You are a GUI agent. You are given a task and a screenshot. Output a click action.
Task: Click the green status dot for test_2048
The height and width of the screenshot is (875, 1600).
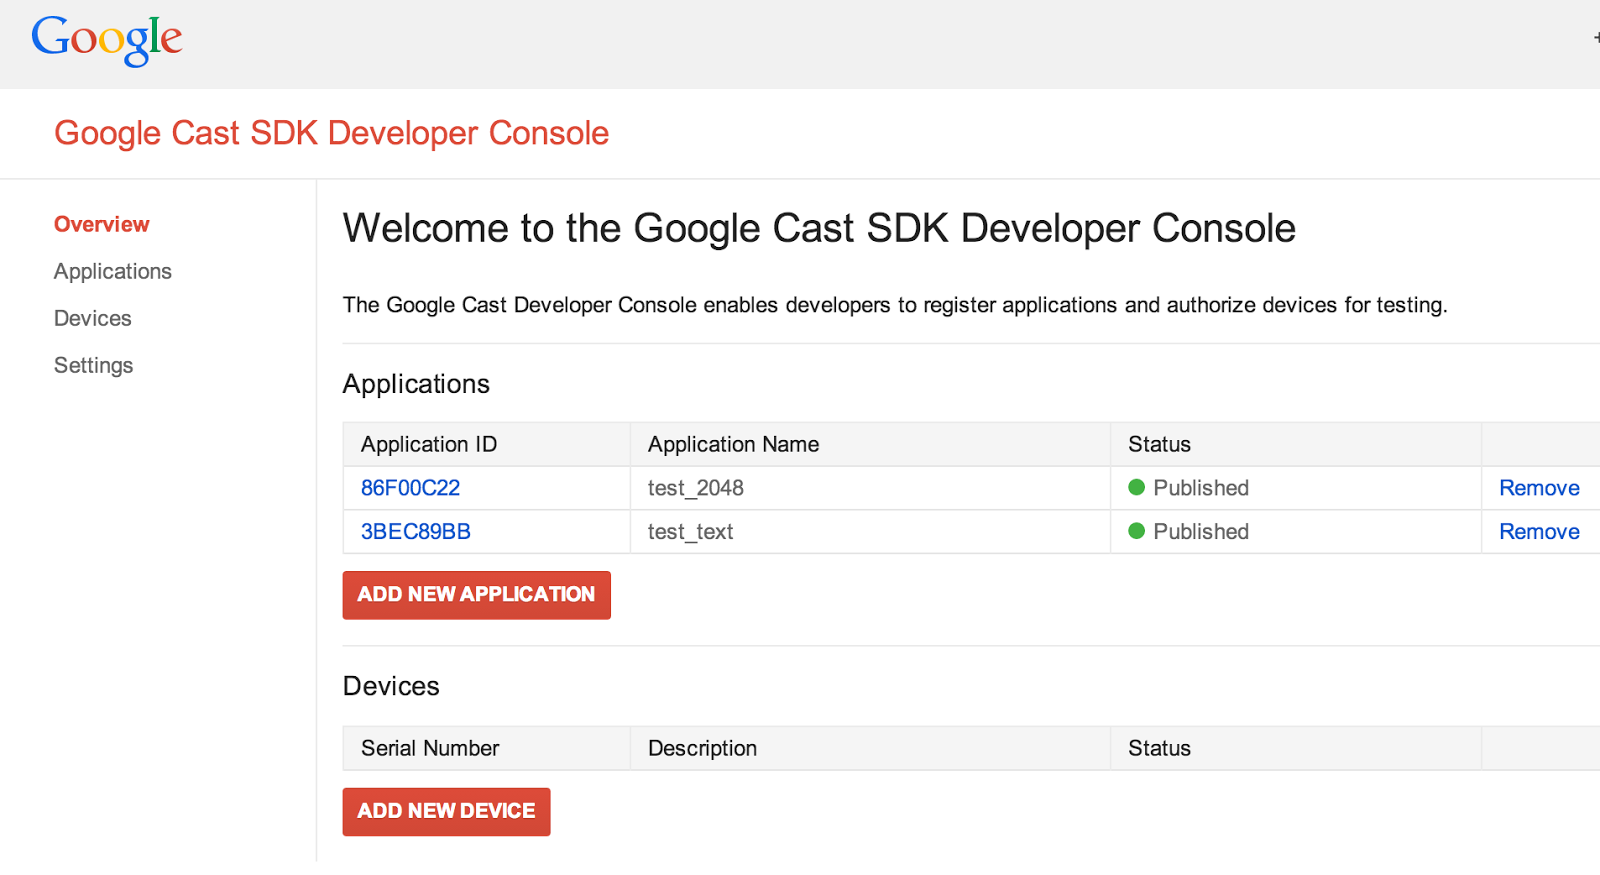pos(1137,487)
